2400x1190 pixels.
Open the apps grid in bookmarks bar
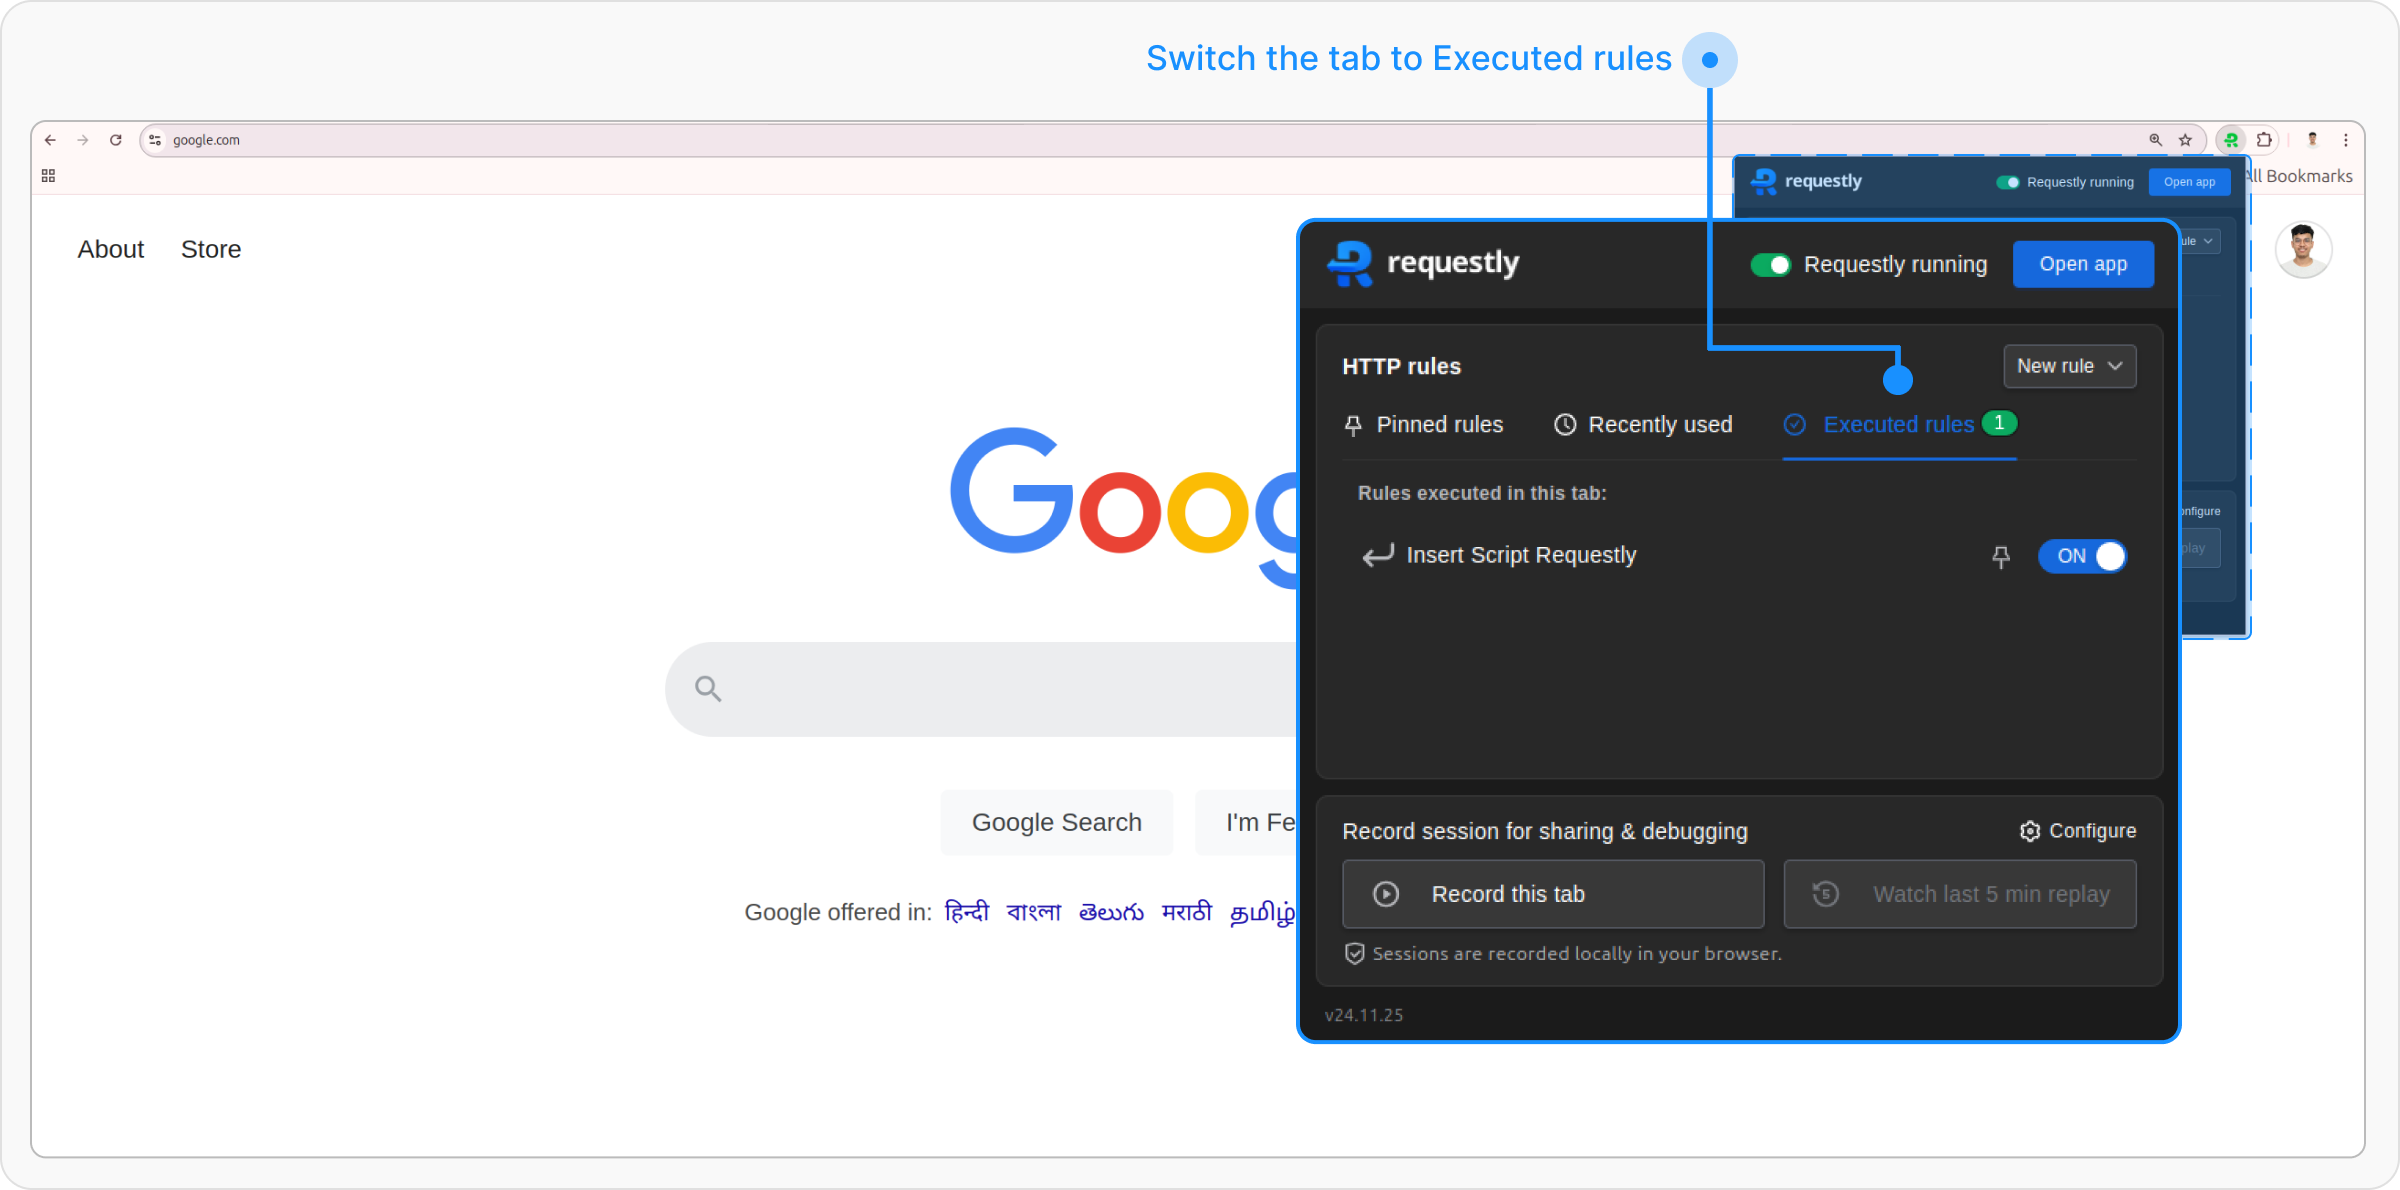(x=48, y=176)
